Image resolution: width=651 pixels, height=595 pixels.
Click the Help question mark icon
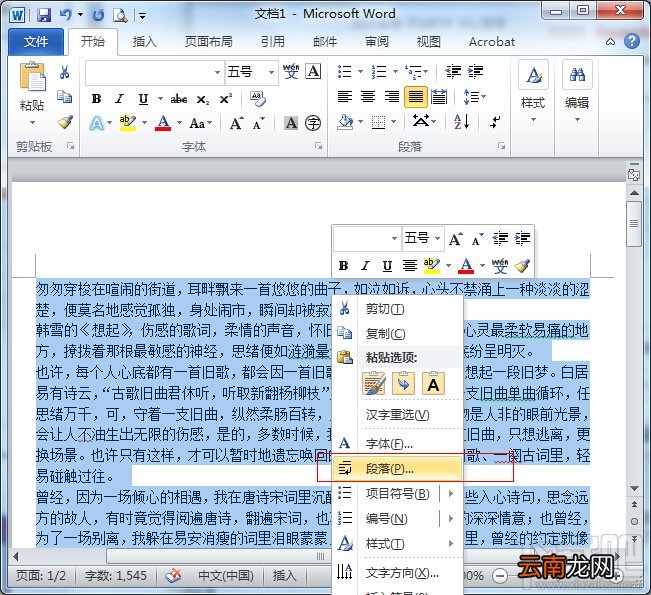[x=631, y=42]
